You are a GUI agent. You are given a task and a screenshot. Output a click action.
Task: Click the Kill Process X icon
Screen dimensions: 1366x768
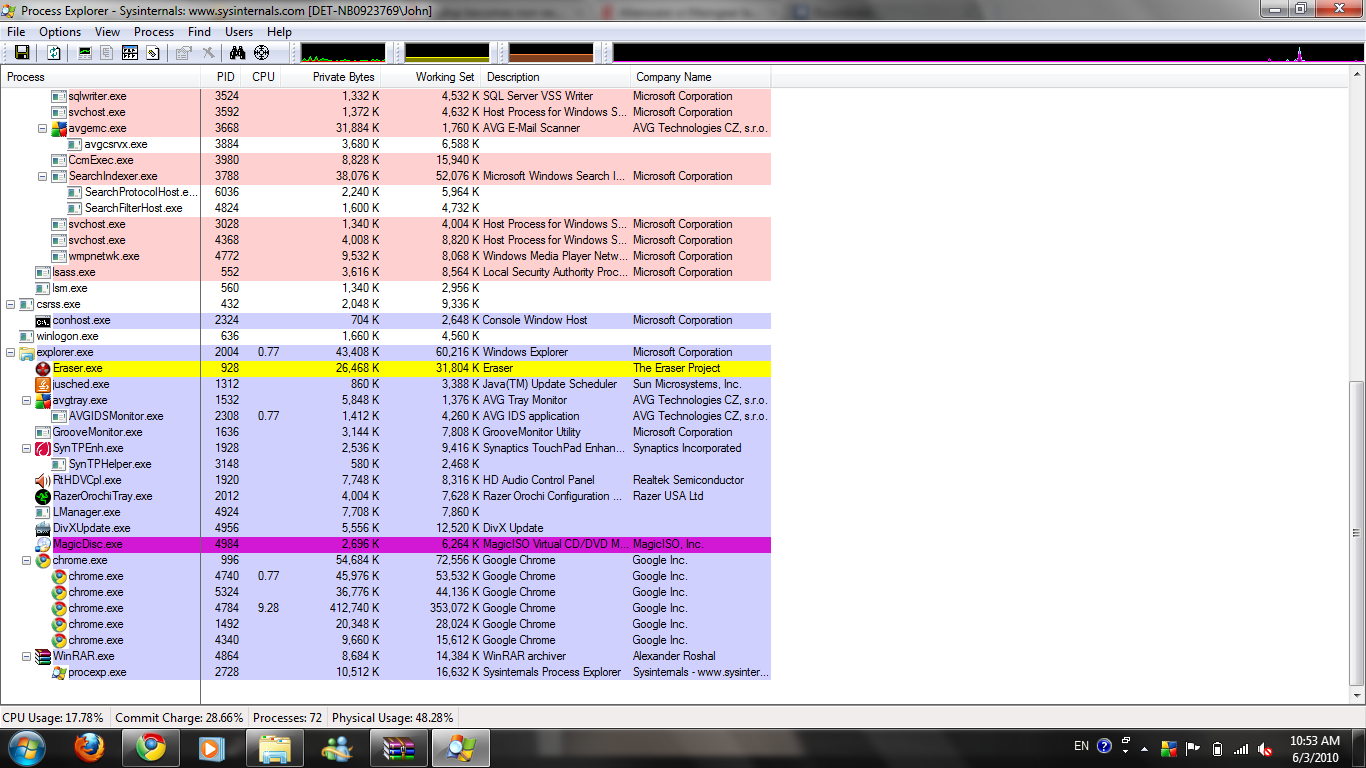208,53
